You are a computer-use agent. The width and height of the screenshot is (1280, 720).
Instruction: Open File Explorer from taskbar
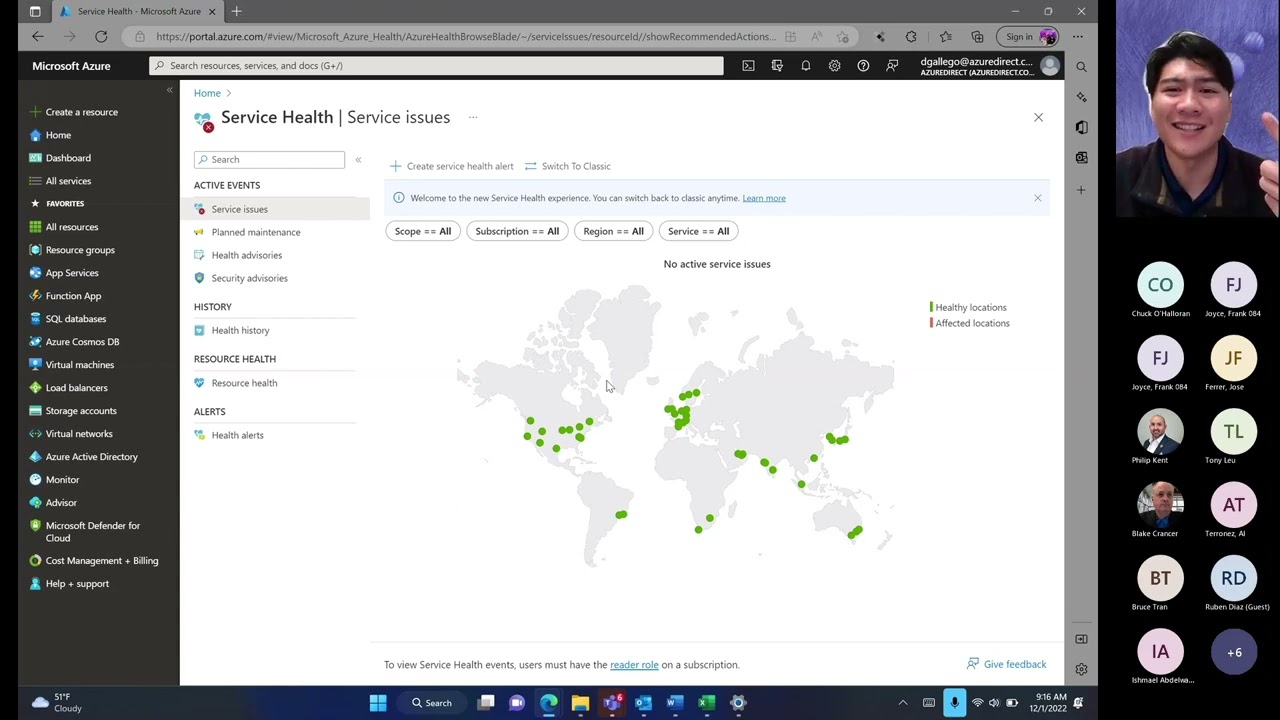580,703
